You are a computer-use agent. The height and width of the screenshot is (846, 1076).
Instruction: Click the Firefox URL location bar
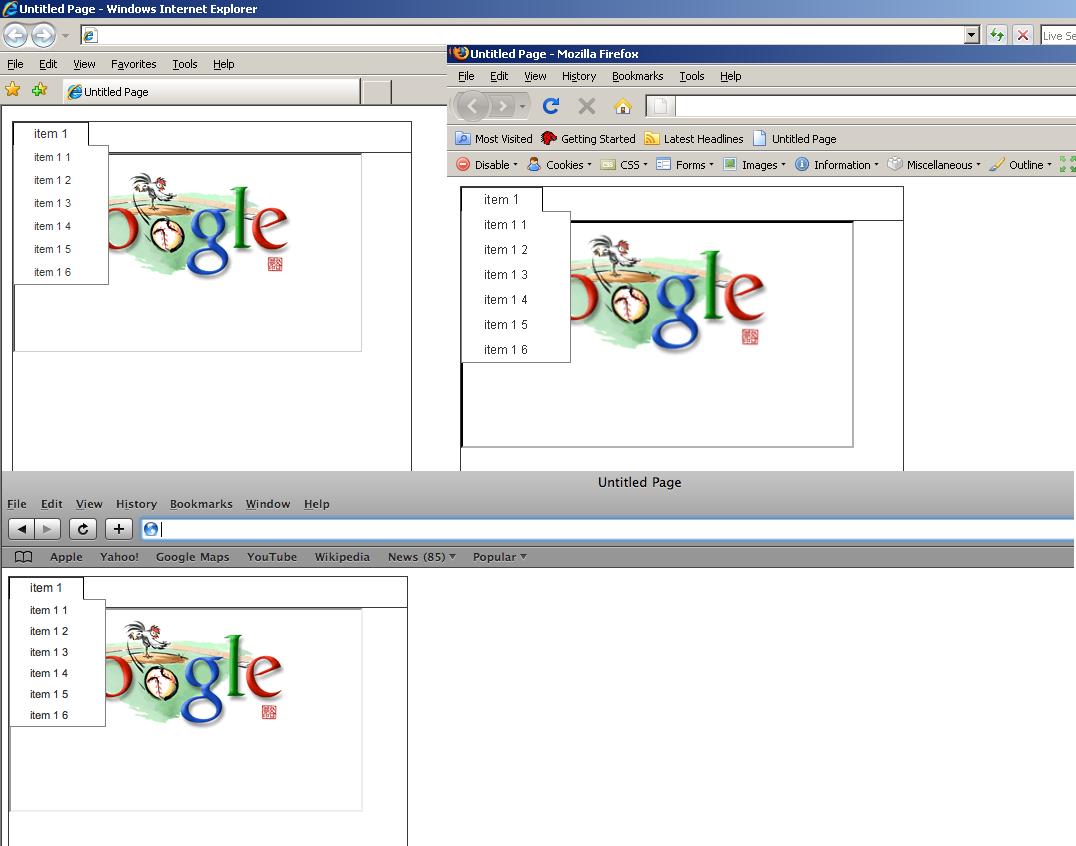(861, 106)
